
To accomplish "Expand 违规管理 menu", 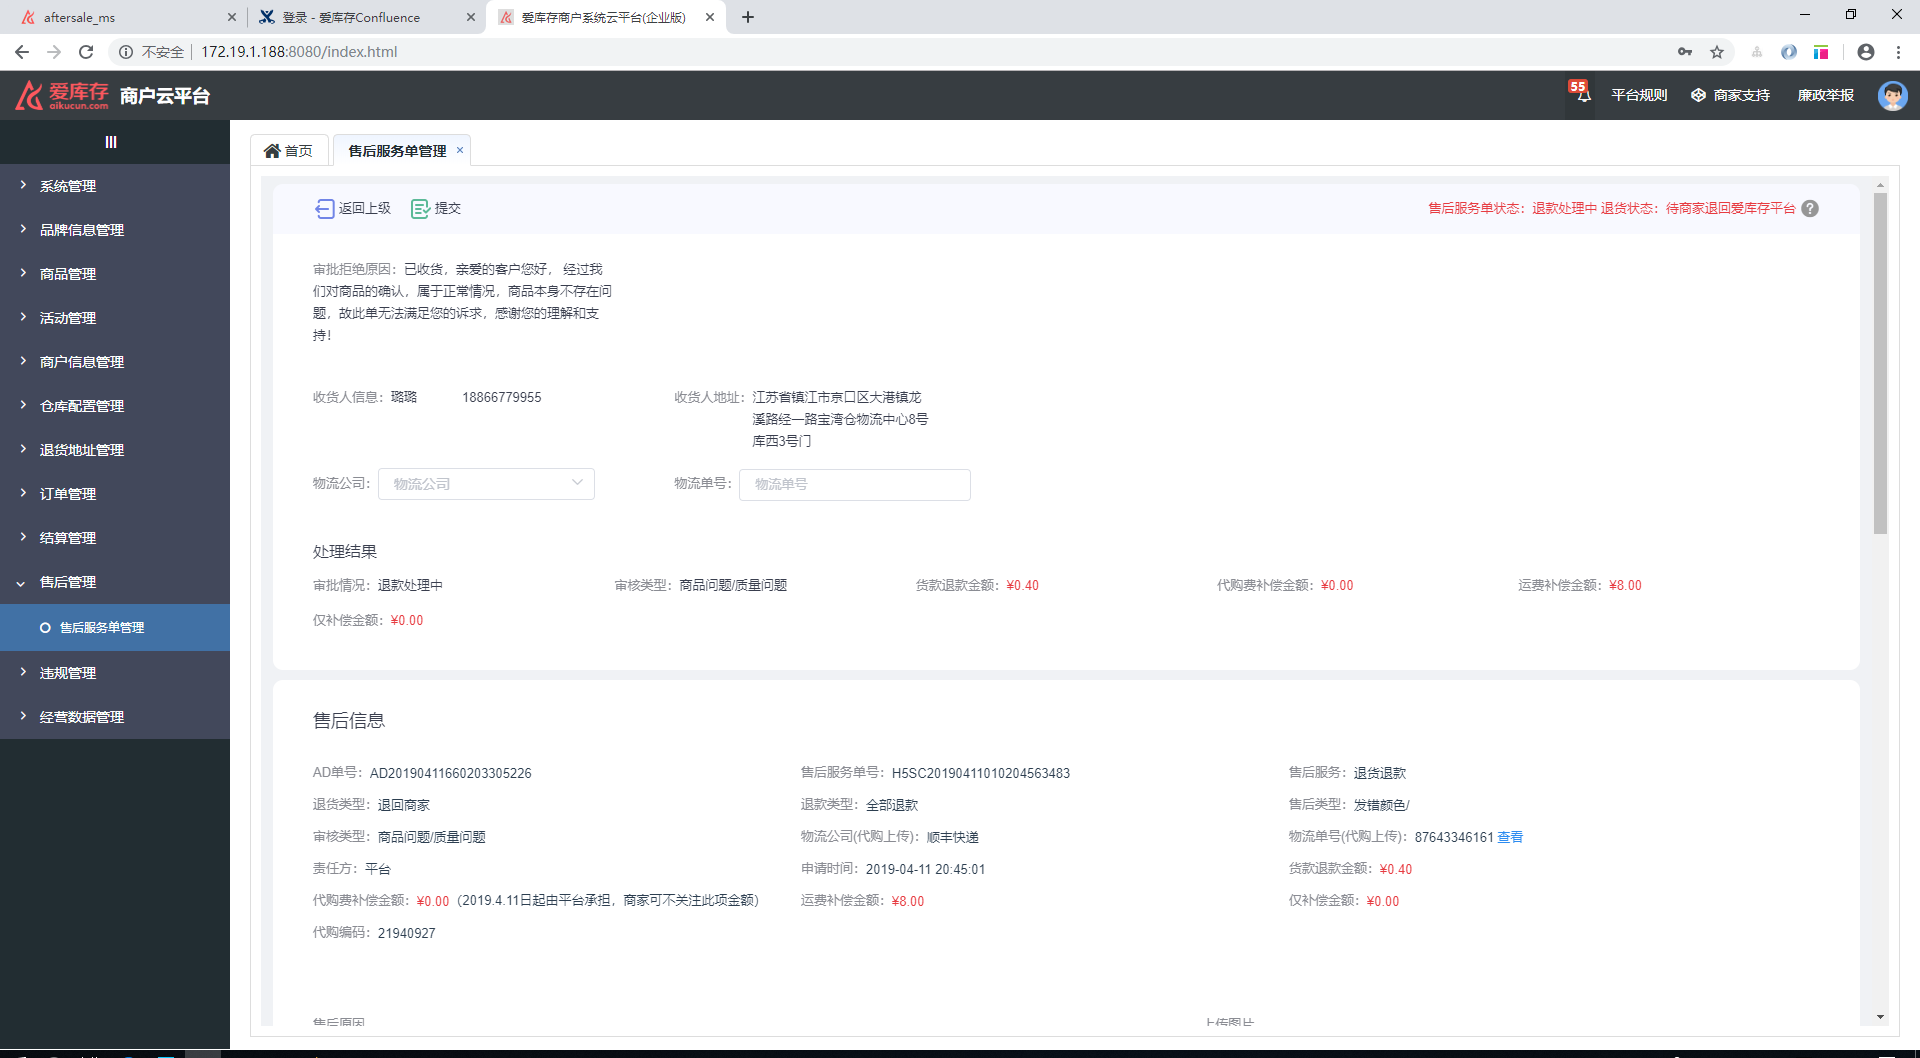I will pos(115,673).
